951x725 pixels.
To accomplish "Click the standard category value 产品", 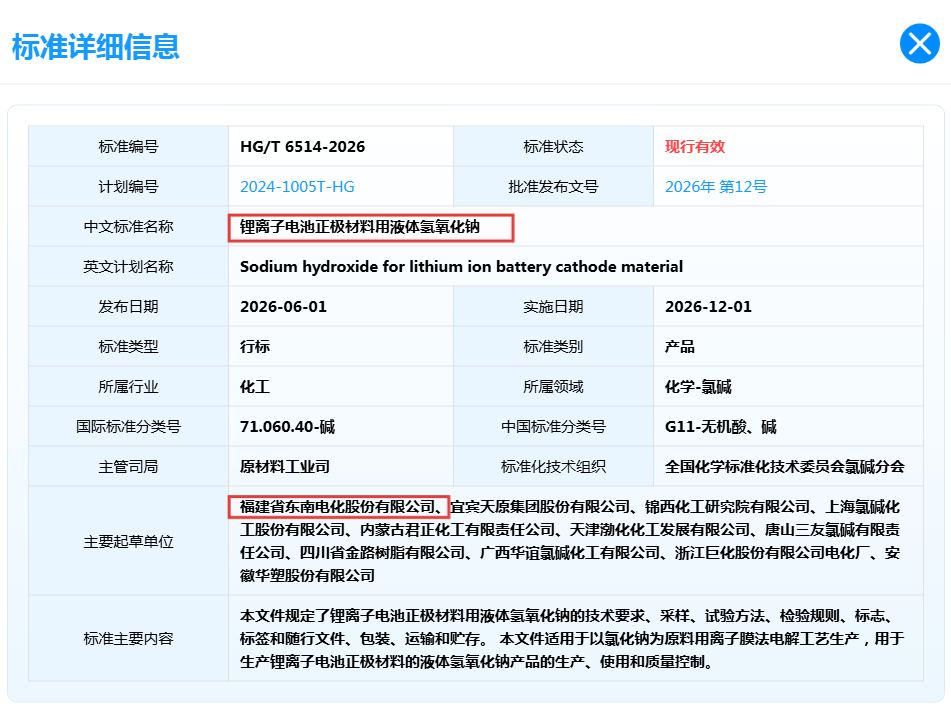I will 680,347.
